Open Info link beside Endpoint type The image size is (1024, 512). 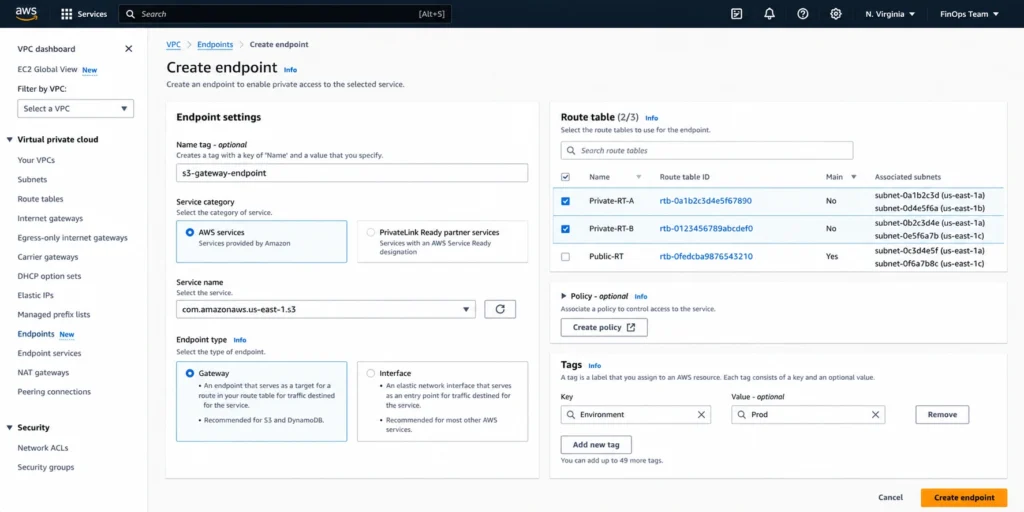click(x=240, y=340)
